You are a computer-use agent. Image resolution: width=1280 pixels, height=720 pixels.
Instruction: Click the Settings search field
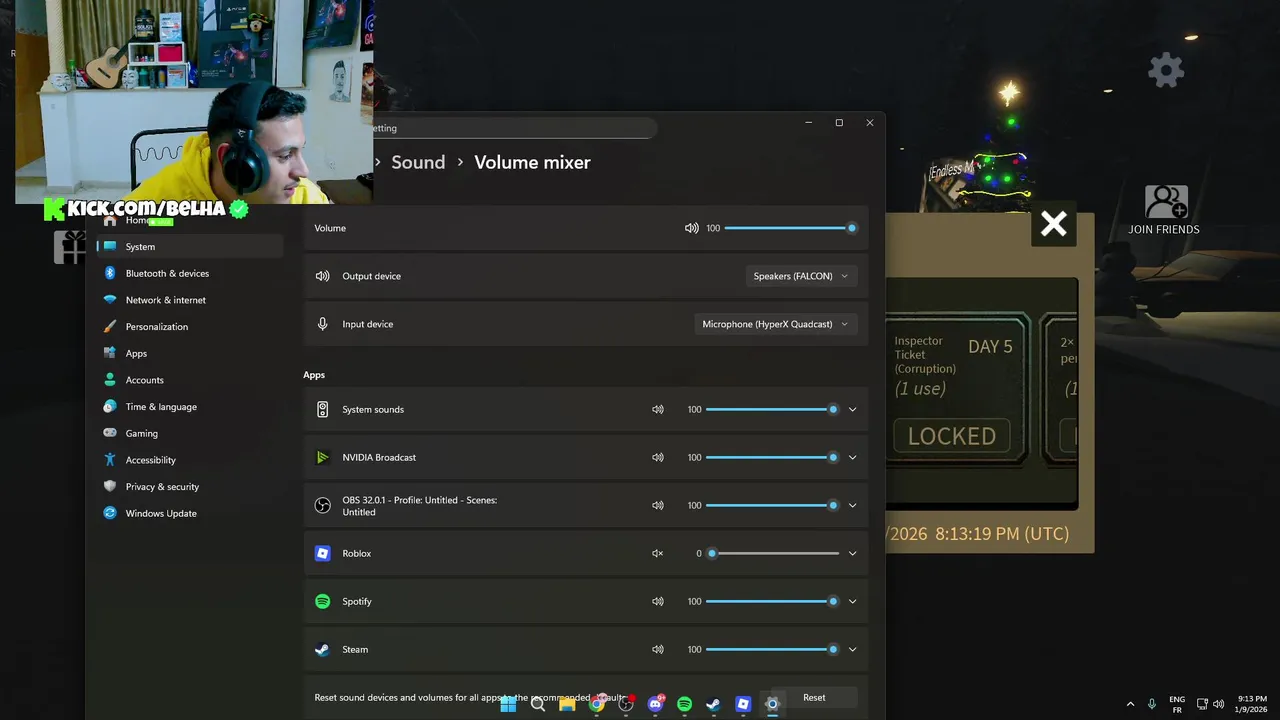[513, 128]
